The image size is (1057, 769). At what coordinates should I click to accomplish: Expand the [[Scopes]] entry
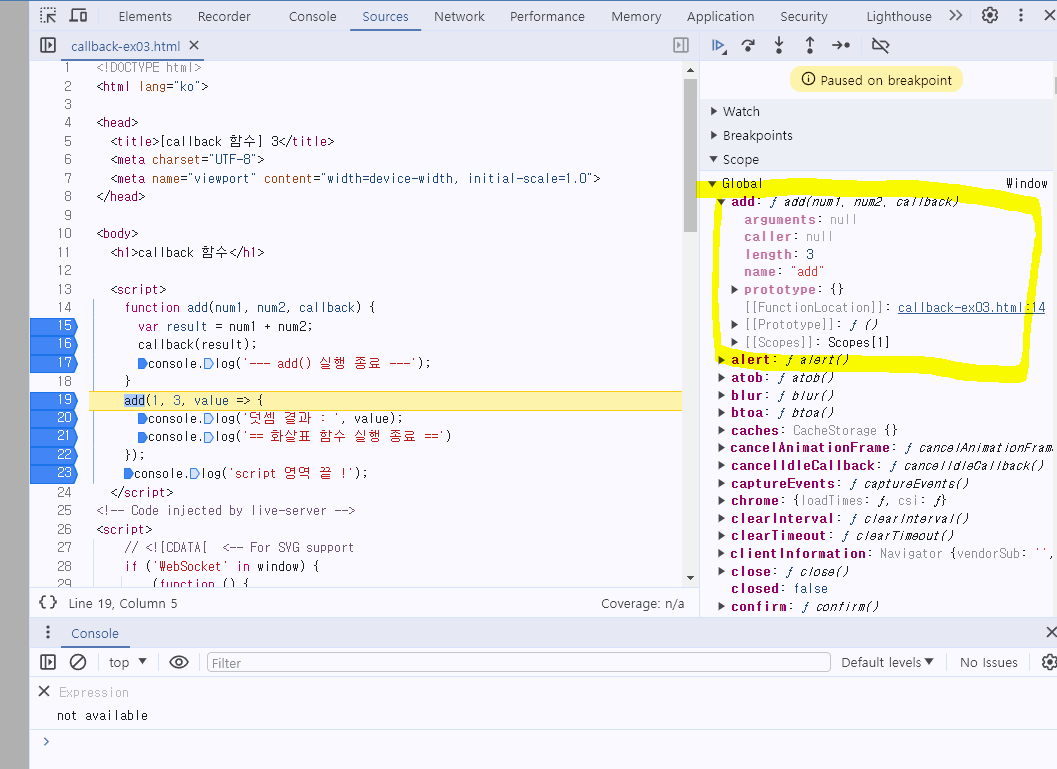735,342
